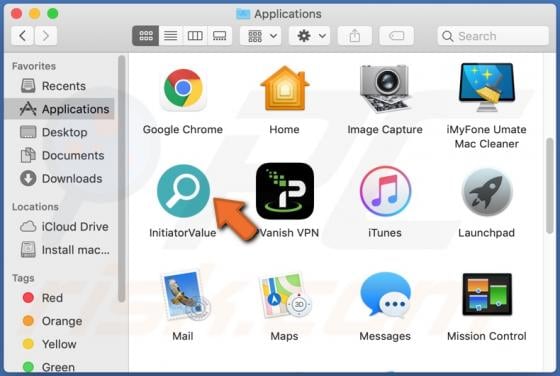Viewport: 560px width, 376px height.
Task: Select the Orange tag
Action: click(60, 321)
